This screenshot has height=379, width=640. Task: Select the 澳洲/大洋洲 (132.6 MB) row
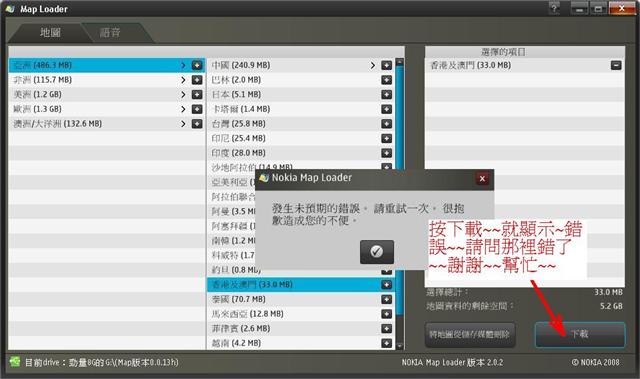pyautogui.click(x=107, y=124)
